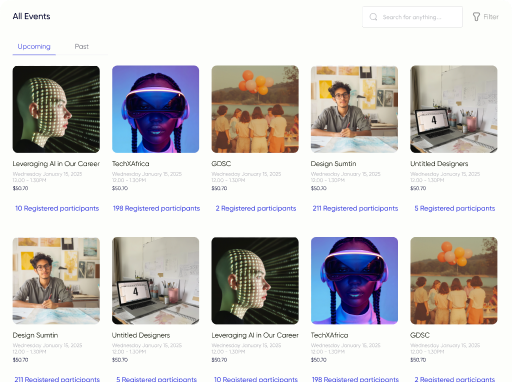Click first-row 'Leveraging AI in Our Career' title
The width and height of the screenshot is (512, 382).
pos(56,164)
